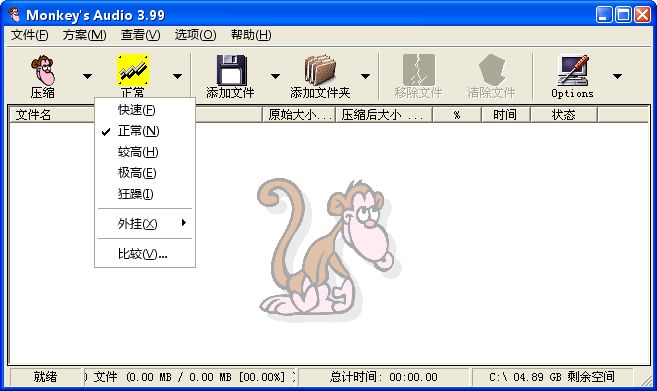657x391 pixels.
Task: Open the dropdown arrow beside 添加文件夹
Action: pyautogui.click(x=365, y=76)
